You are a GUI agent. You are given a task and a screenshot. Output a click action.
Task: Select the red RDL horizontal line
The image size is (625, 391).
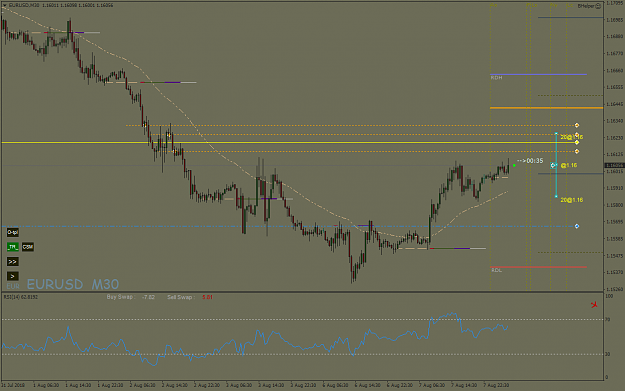538,267
